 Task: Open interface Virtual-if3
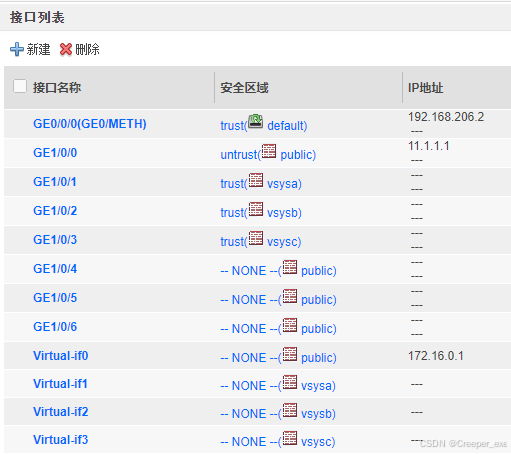(x=61, y=440)
